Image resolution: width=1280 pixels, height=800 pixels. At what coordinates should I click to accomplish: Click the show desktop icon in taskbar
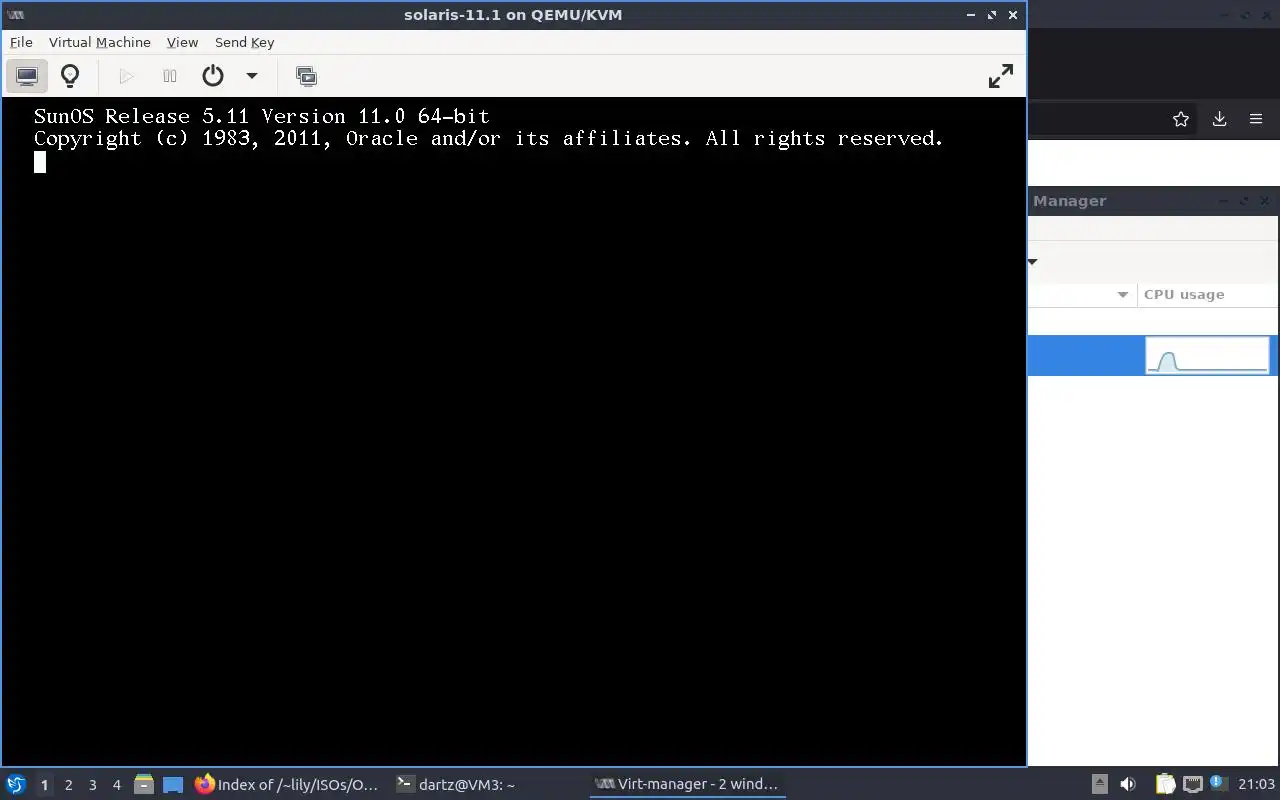(173, 785)
